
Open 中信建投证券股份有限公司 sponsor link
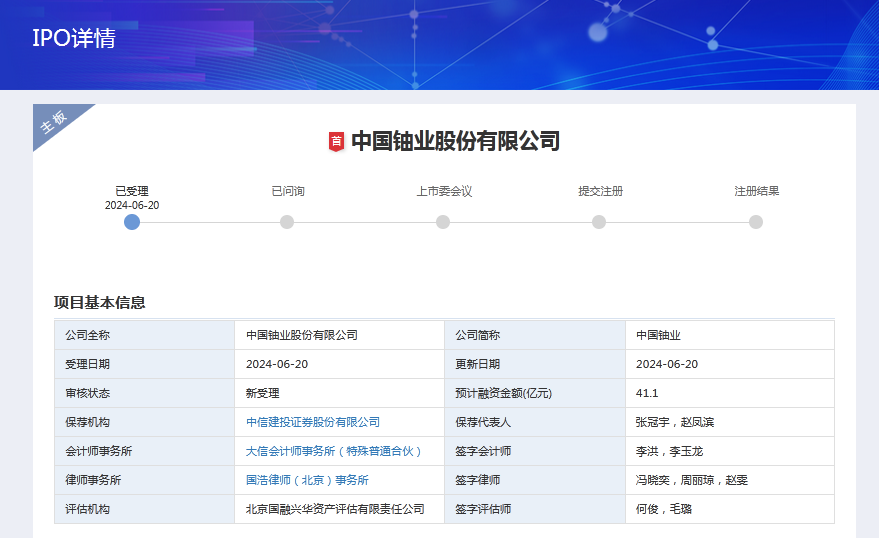pos(313,422)
